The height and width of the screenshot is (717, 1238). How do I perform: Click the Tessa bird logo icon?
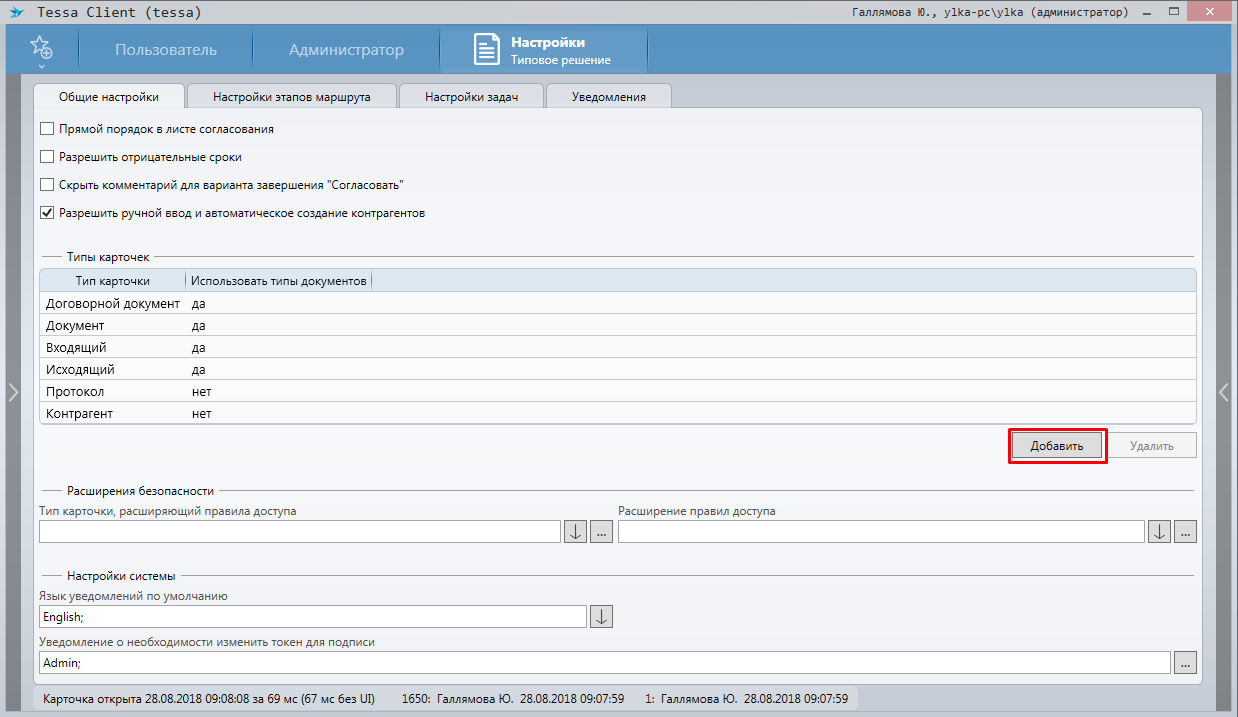coord(16,12)
